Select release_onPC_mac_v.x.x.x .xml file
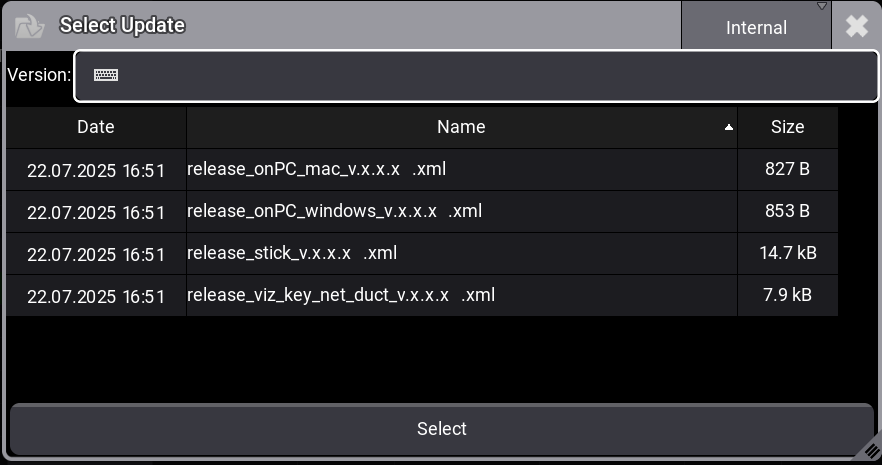The width and height of the screenshot is (882, 465). 316,169
